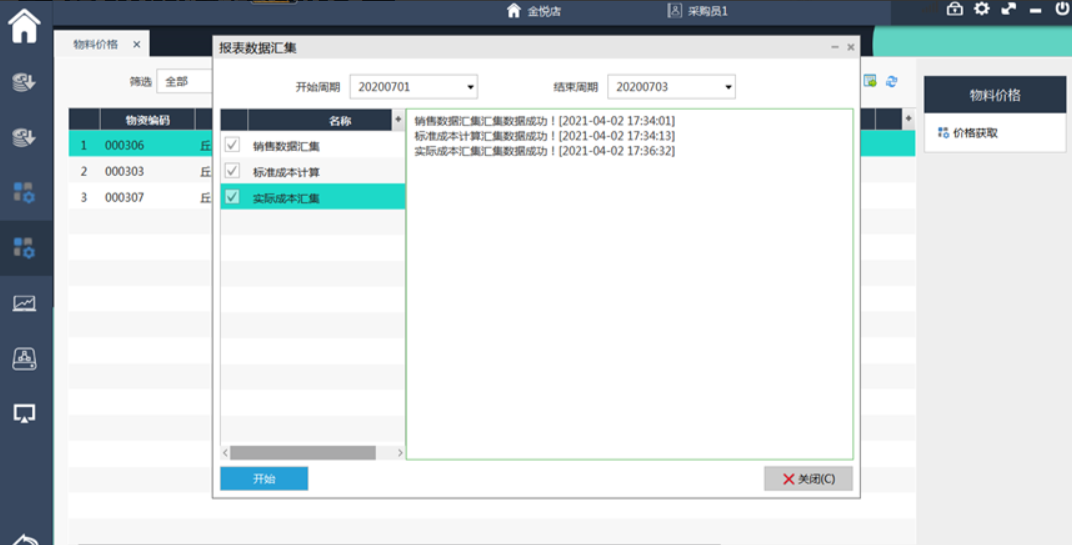Click the blue refresh arrows icon

coord(891,81)
